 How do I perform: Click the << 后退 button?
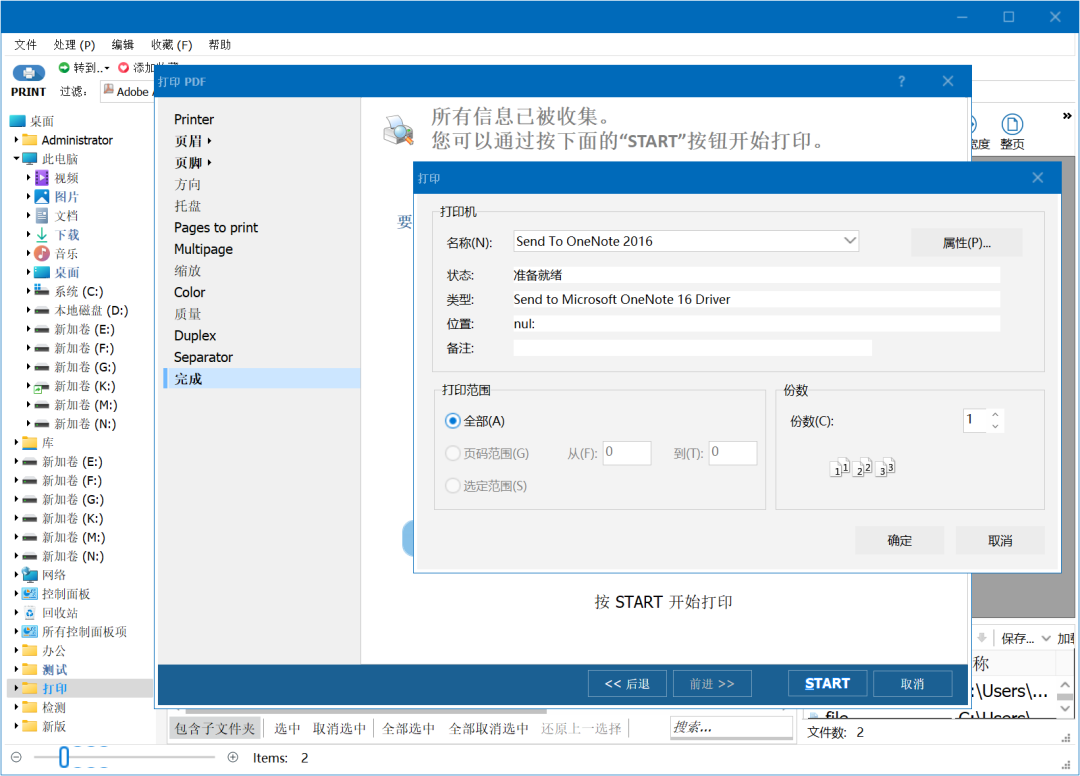pos(627,684)
